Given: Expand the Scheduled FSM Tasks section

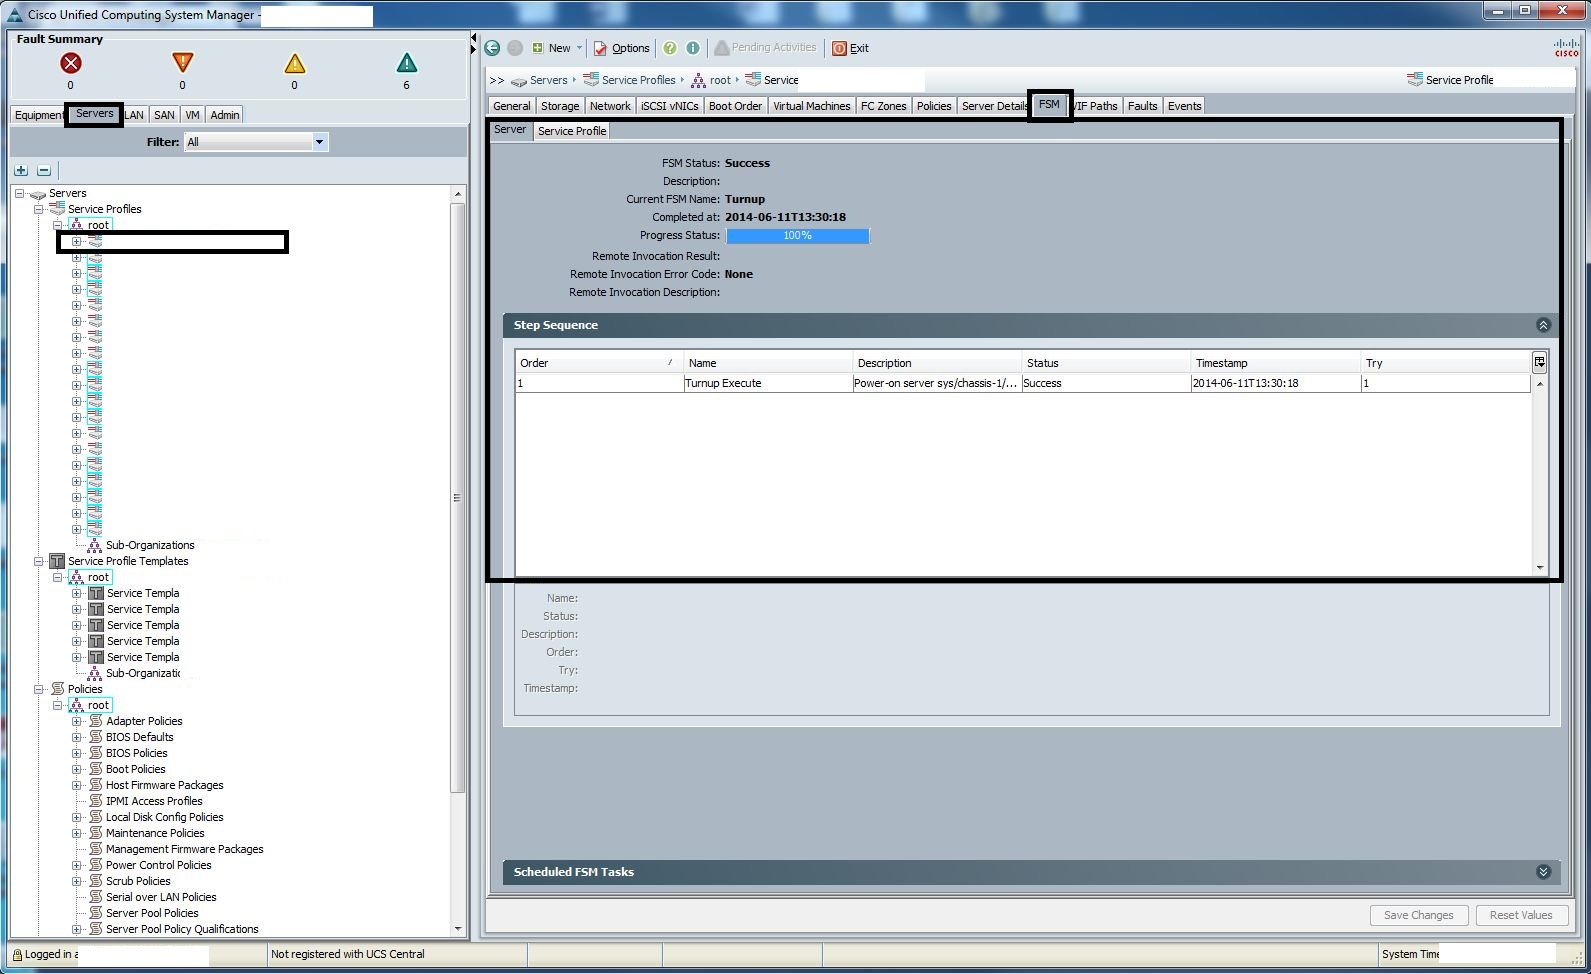Looking at the screenshot, I should point(1543,872).
